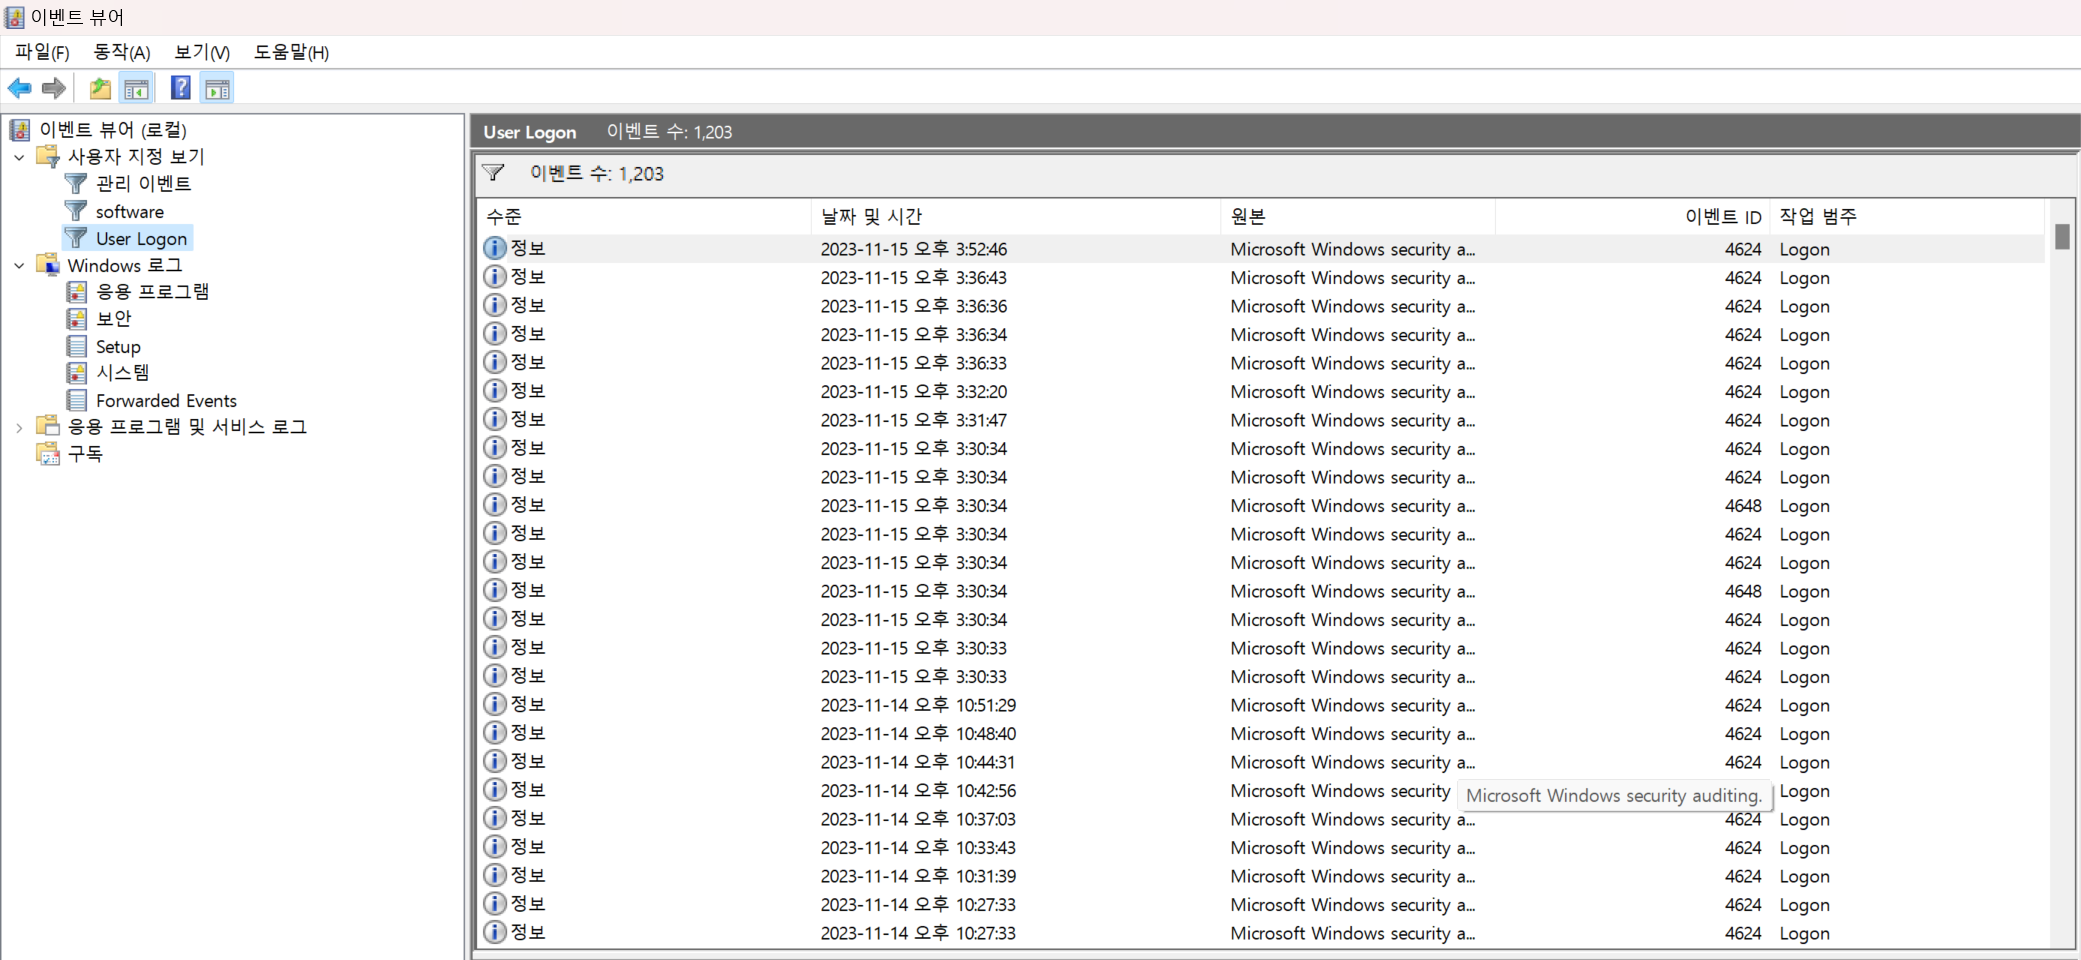Click the filter funnel icon above the event list
Image resolution: width=2081 pixels, height=960 pixels.
click(x=493, y=173)
